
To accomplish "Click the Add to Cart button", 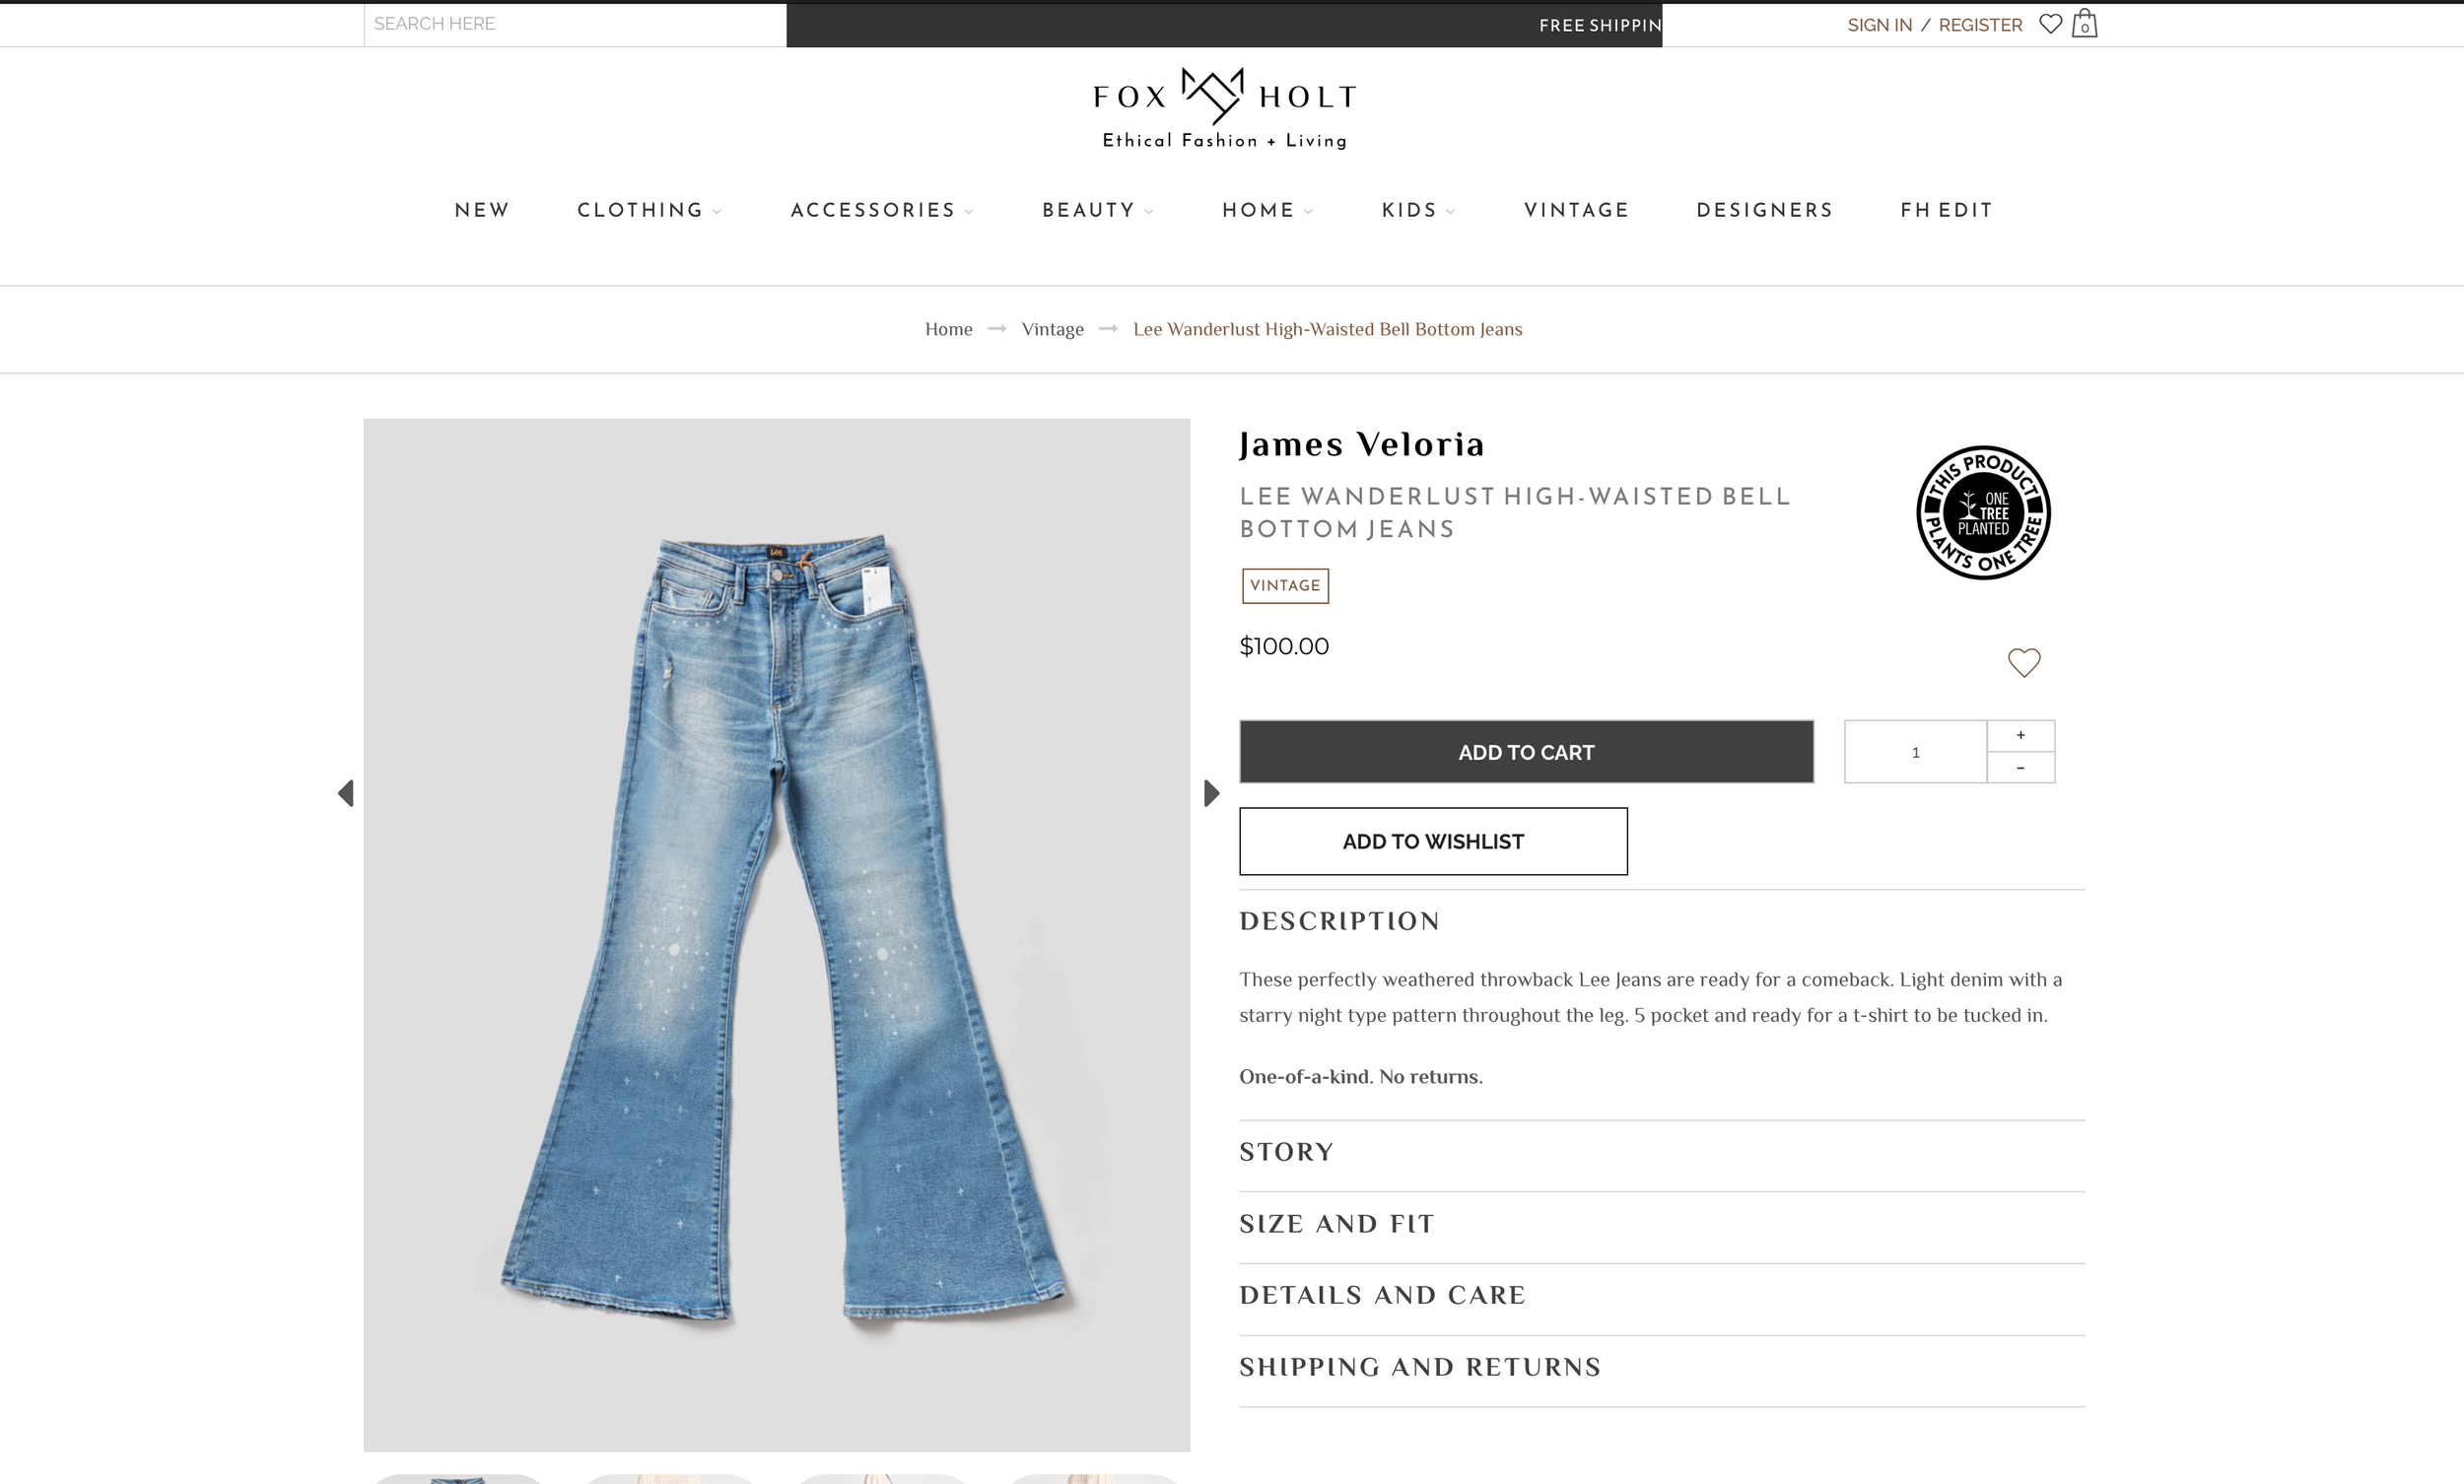I will (1526, 752).
